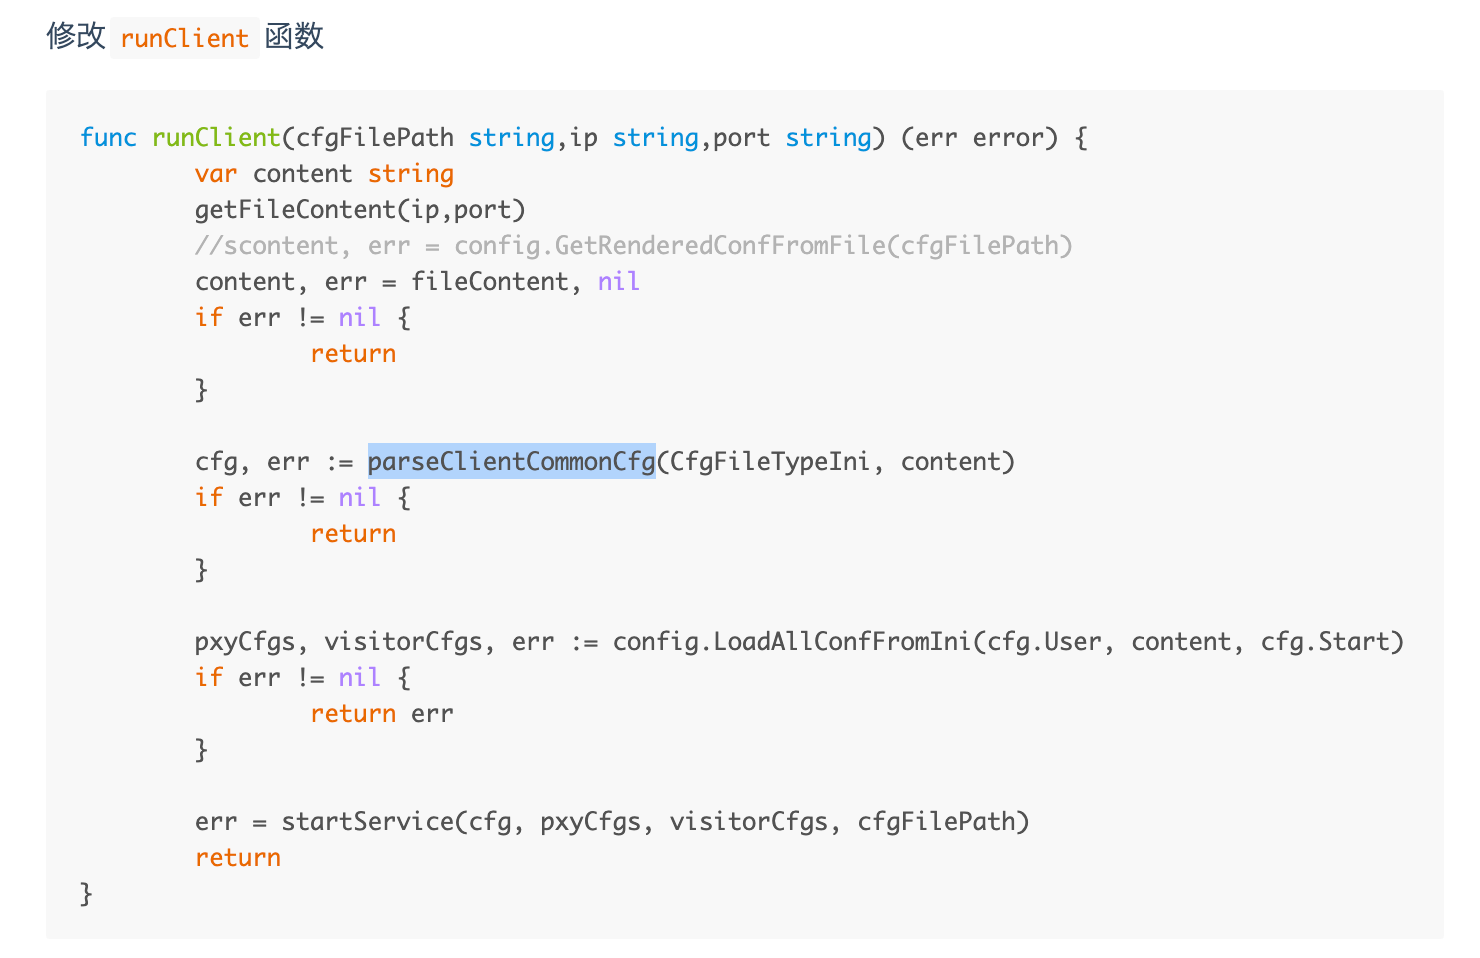Click the func keyword in the code
The height and width of the screenshot is (958, 1480).
coord(108,137)
